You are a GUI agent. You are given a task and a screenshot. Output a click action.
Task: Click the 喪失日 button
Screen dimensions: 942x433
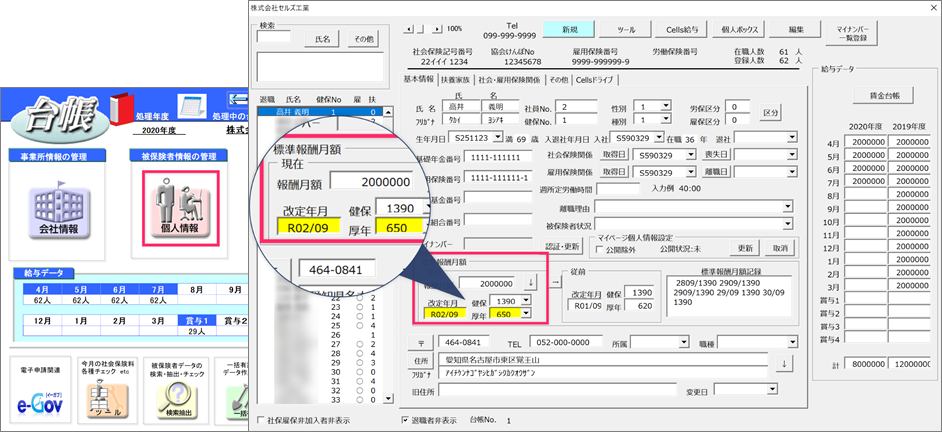tap(717, 154)
